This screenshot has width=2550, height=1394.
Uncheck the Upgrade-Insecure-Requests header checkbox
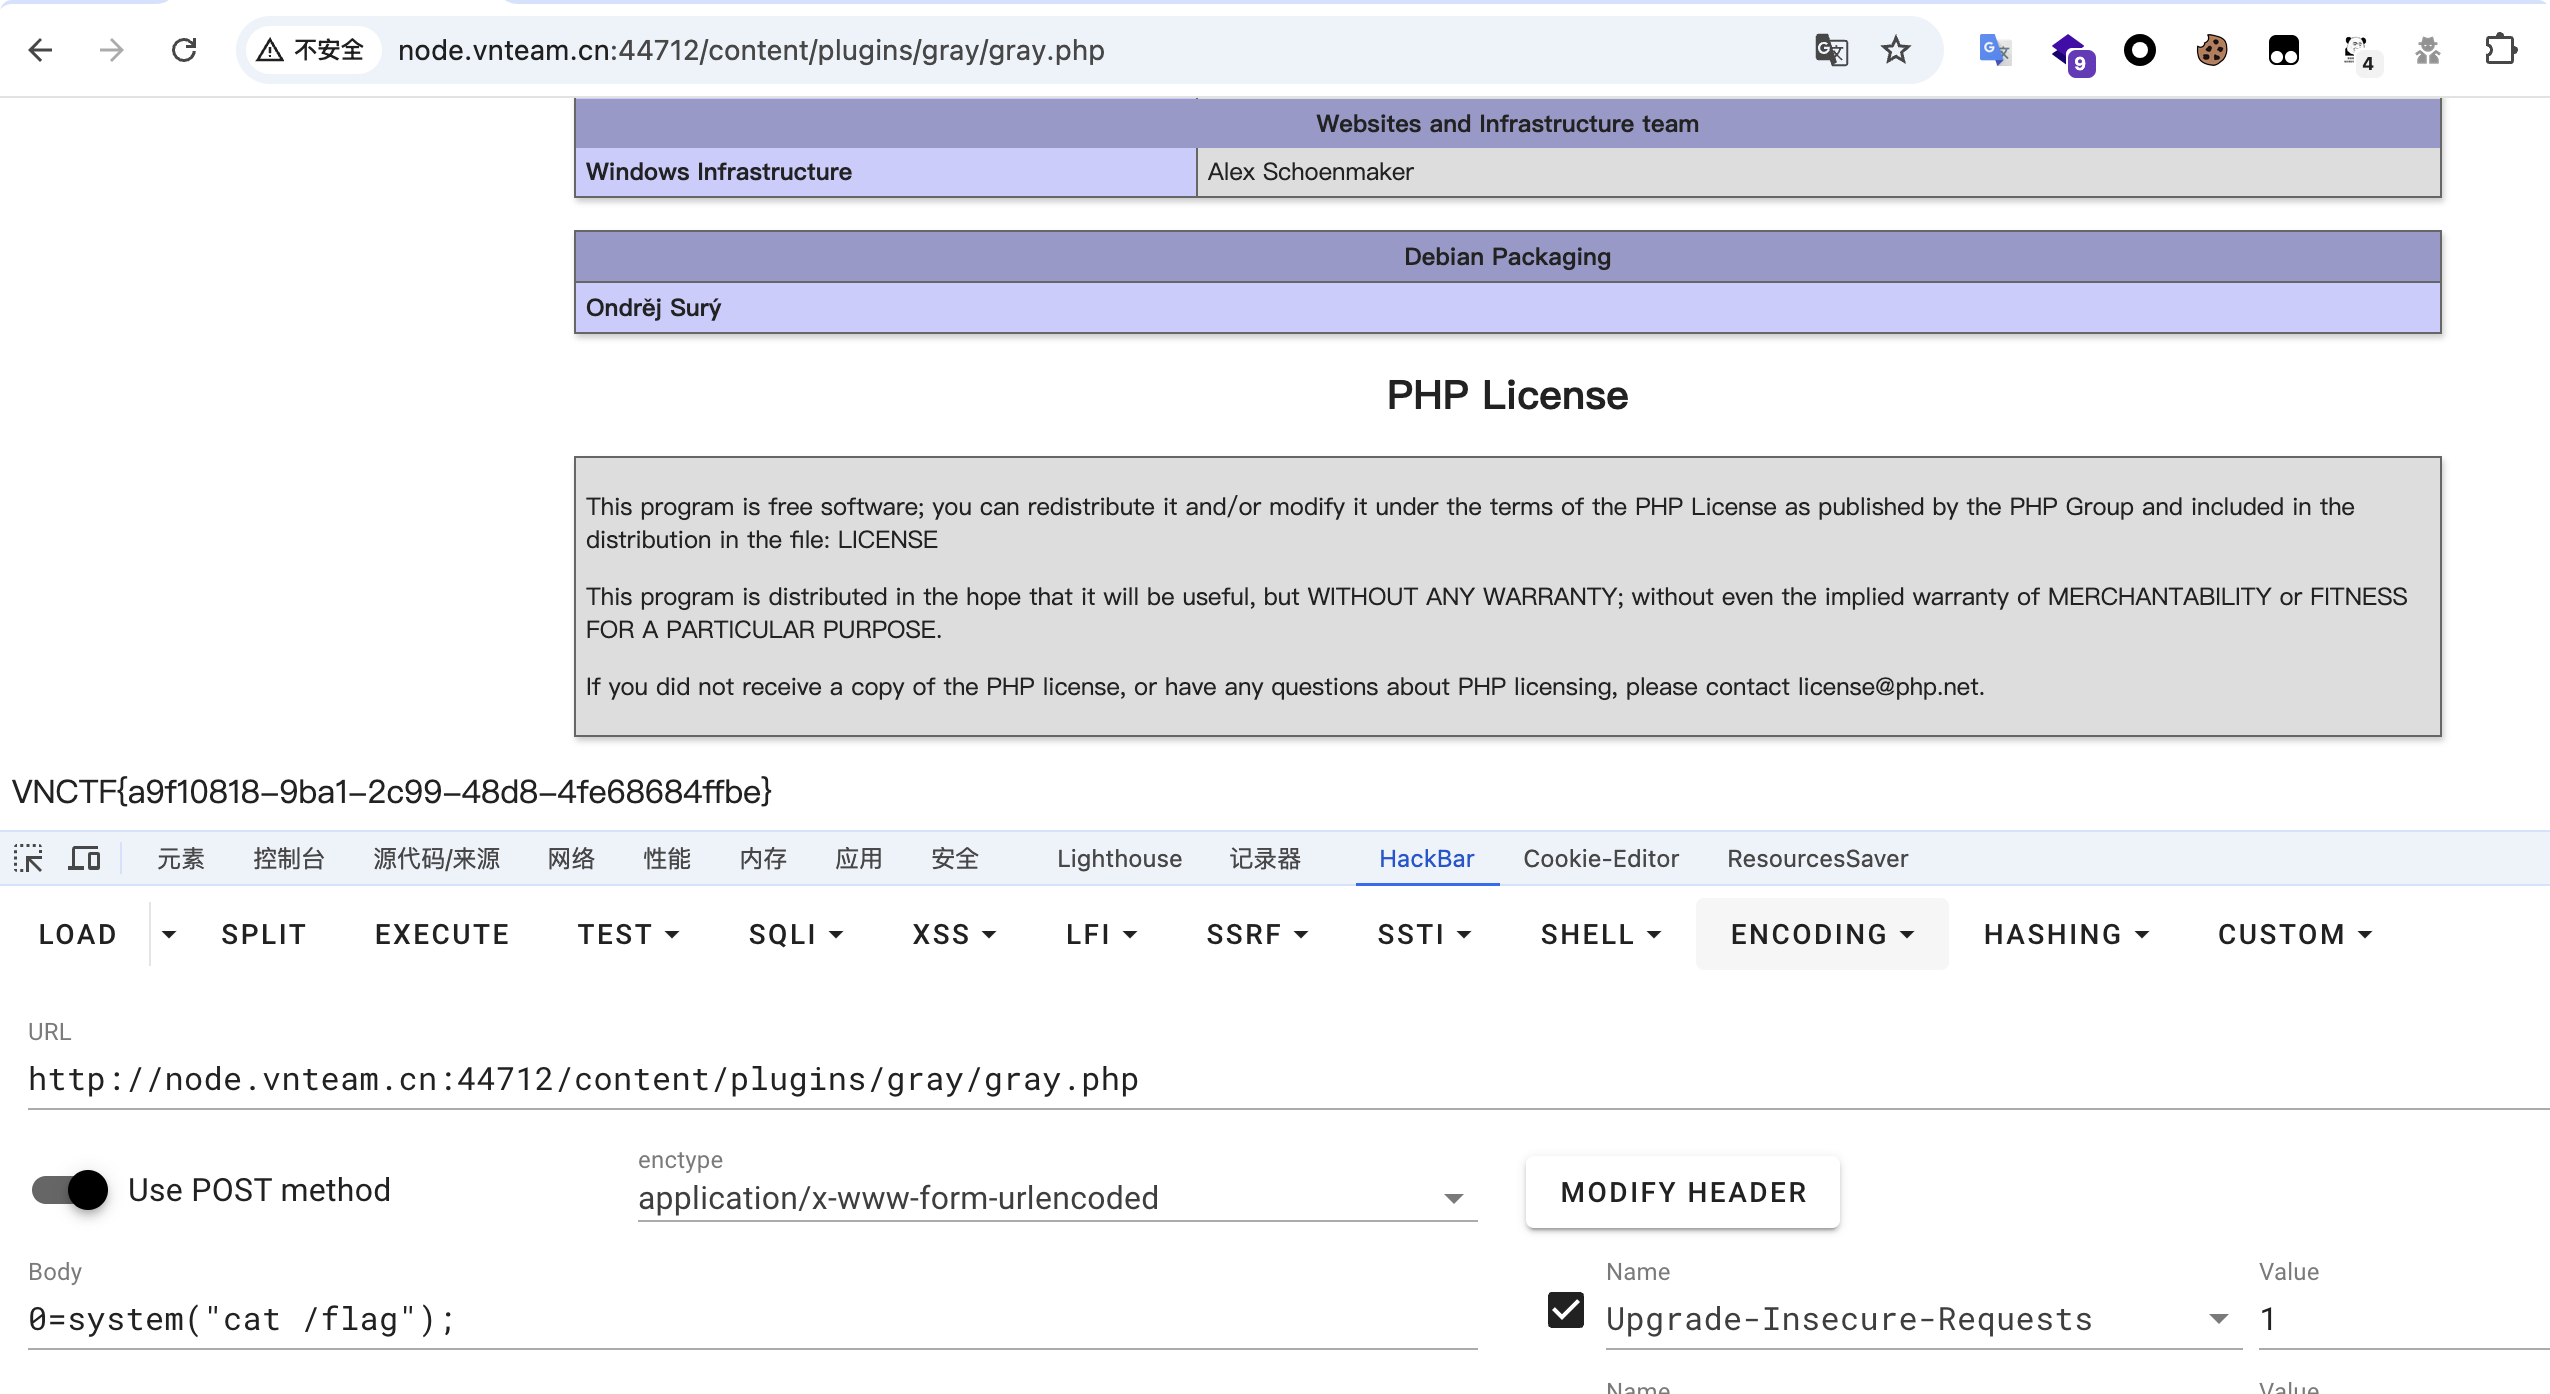click(1566, 1310)
